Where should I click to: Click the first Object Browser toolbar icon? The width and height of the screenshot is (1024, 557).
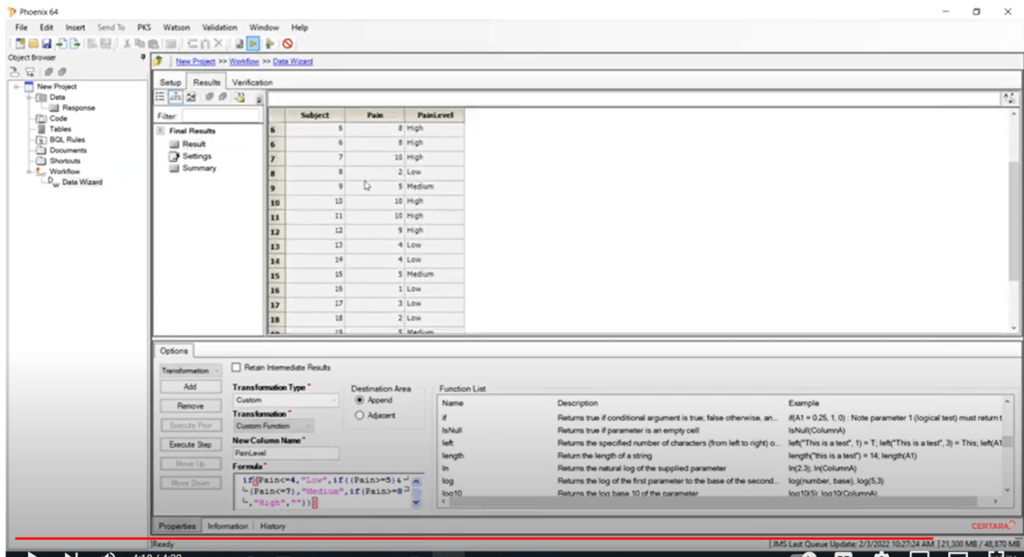(x=14, y=72)
